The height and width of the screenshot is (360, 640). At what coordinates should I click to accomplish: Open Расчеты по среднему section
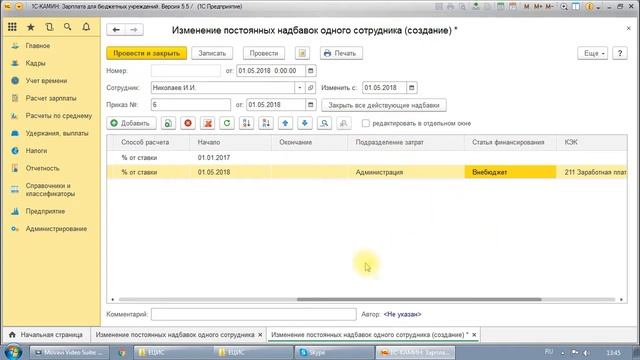click(x=59, y=116)
